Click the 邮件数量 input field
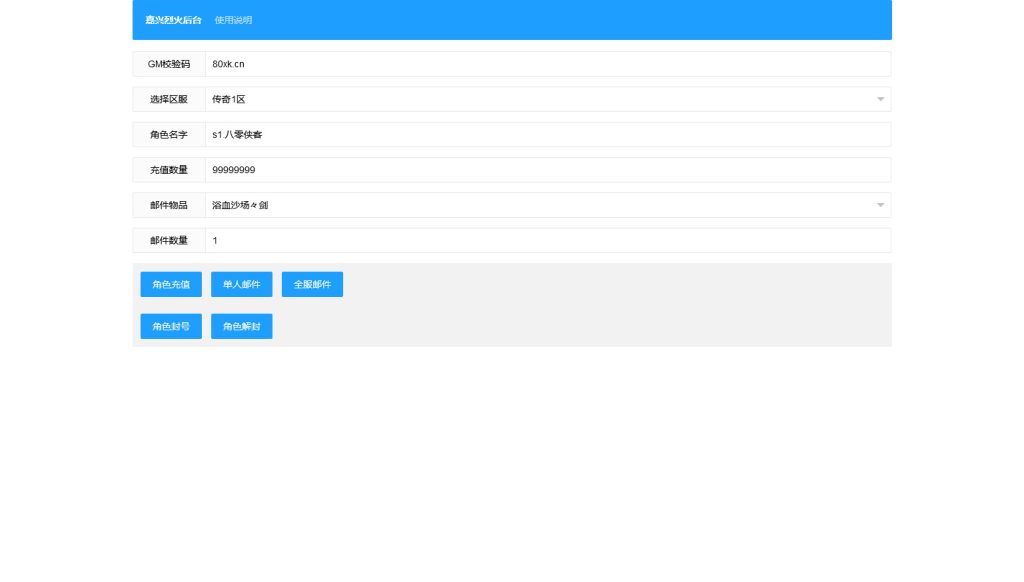Viewport: 1024px width, 582px height. (x=546, y=240)
